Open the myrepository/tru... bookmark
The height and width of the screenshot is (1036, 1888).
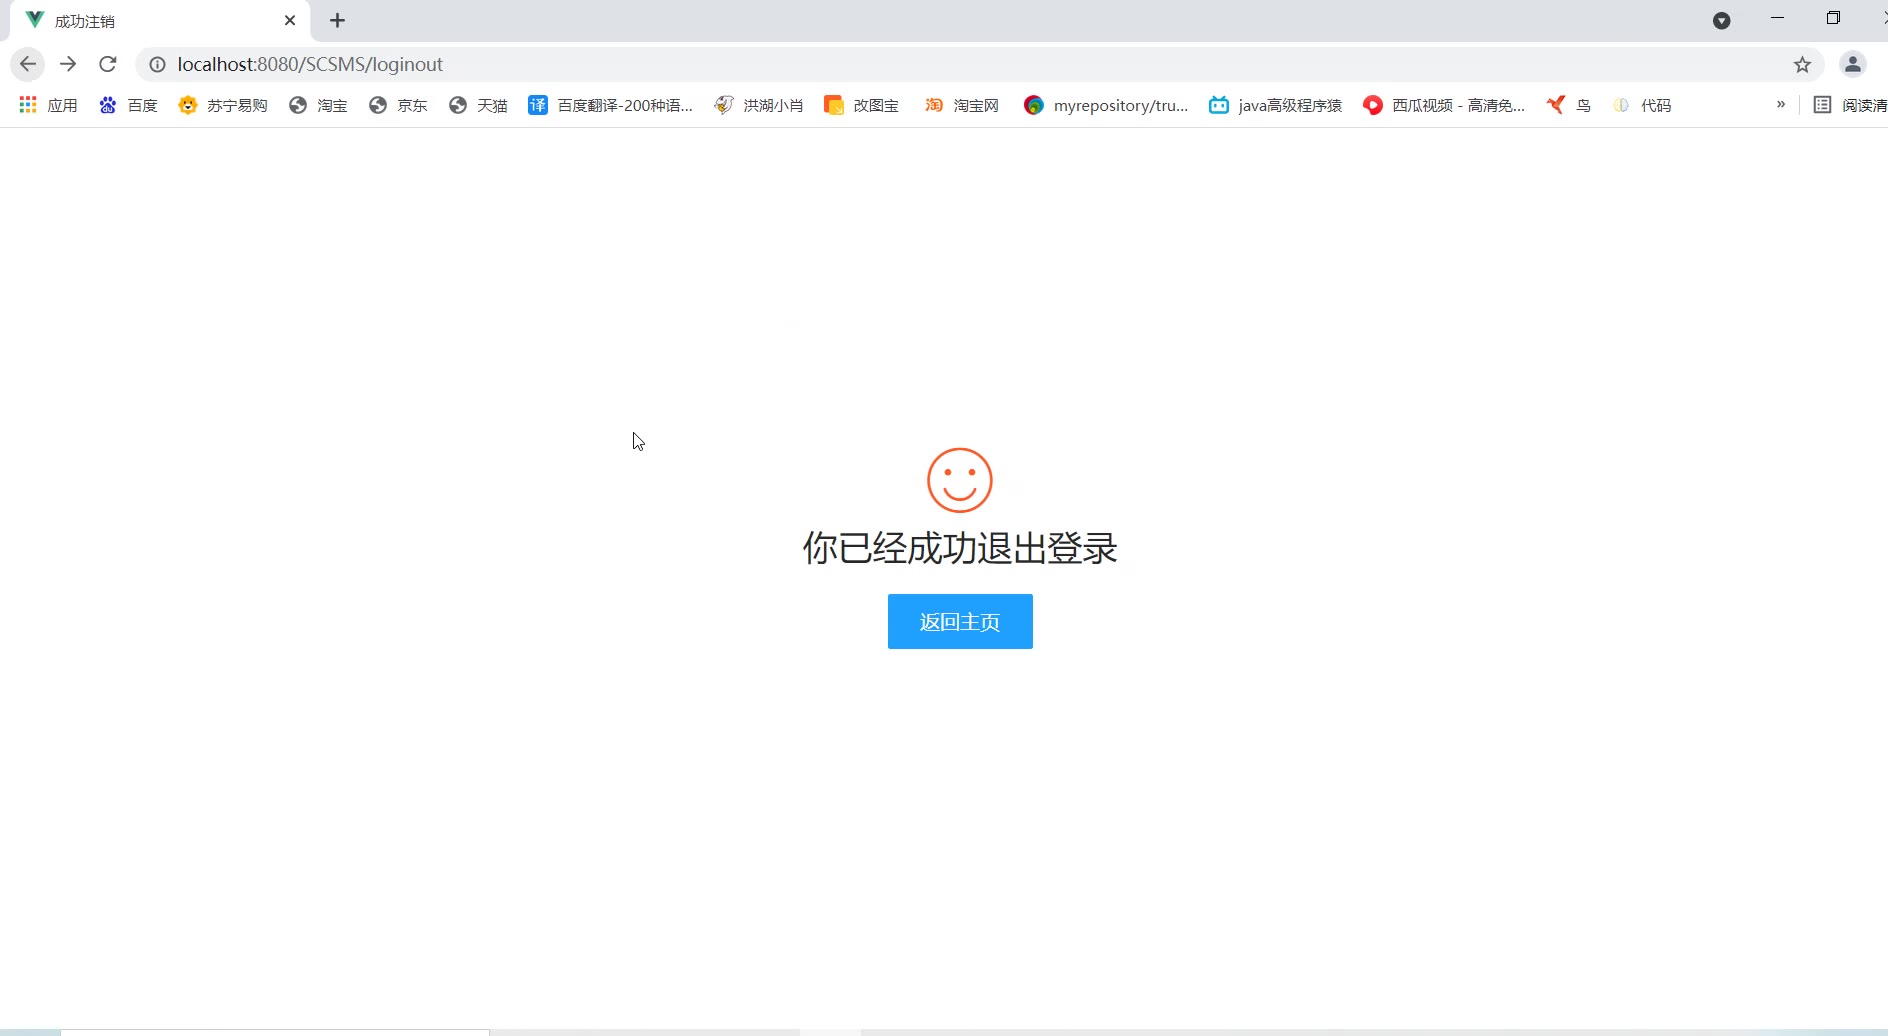click(1106, 105)
